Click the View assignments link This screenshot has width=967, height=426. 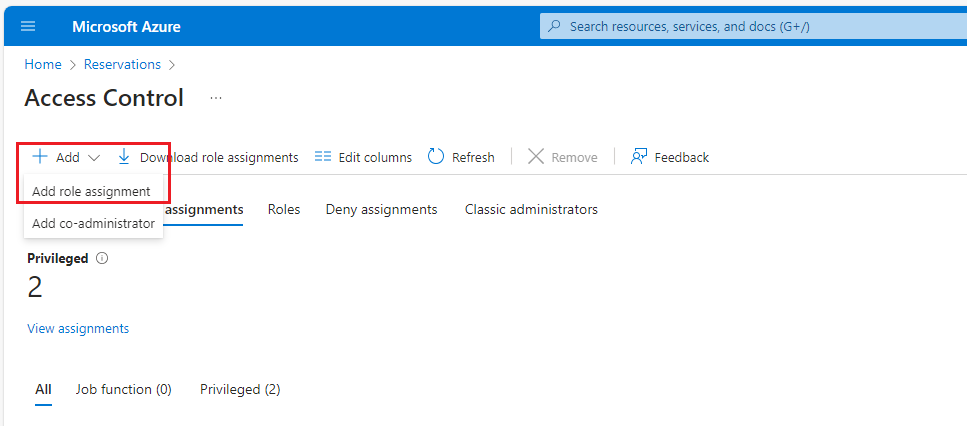point(78,328)
